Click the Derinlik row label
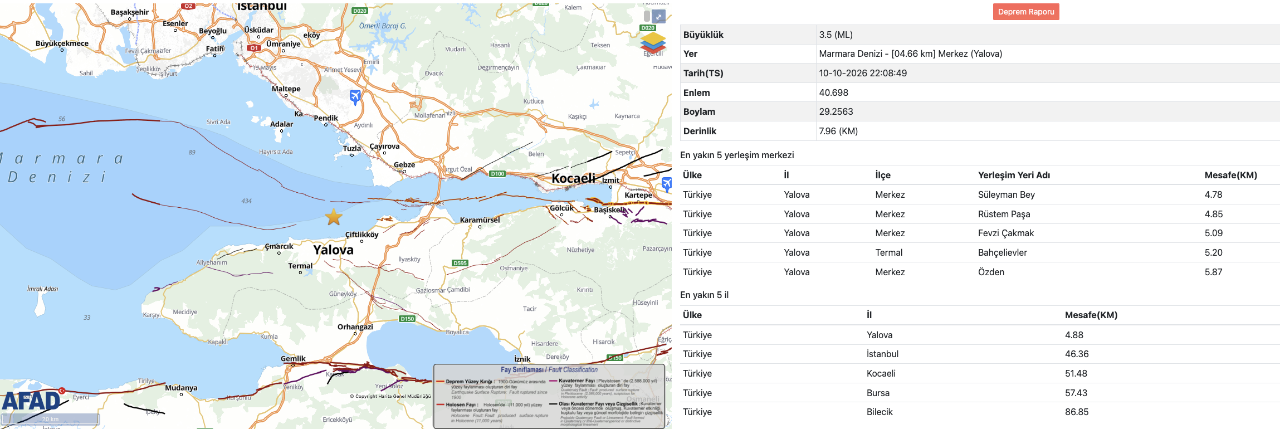 [700, 131]
